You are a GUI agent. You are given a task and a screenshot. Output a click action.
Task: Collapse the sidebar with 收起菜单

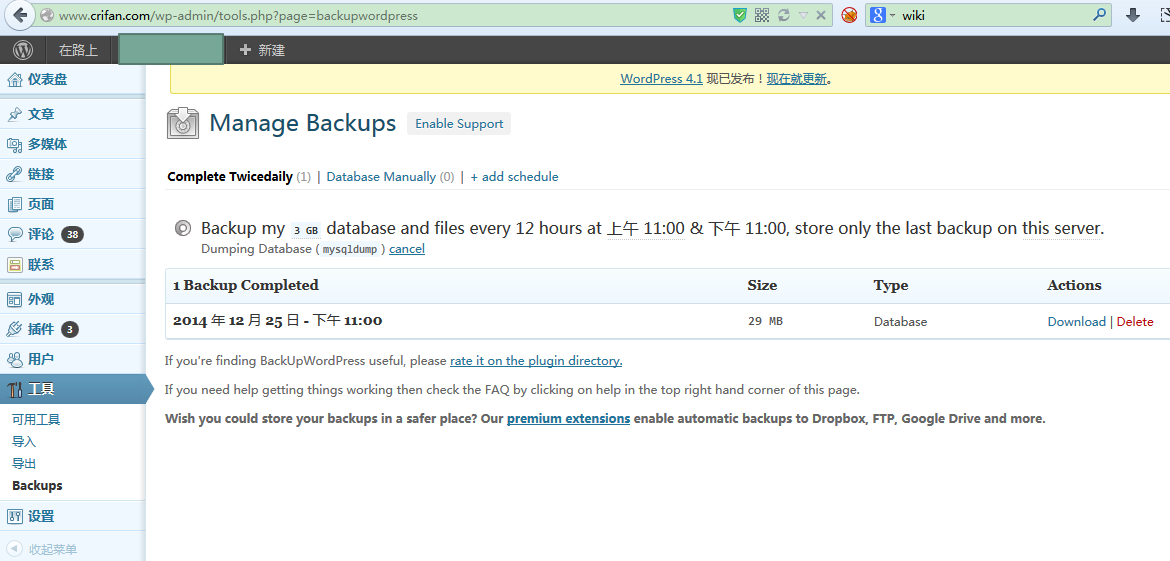pos(52,549)
